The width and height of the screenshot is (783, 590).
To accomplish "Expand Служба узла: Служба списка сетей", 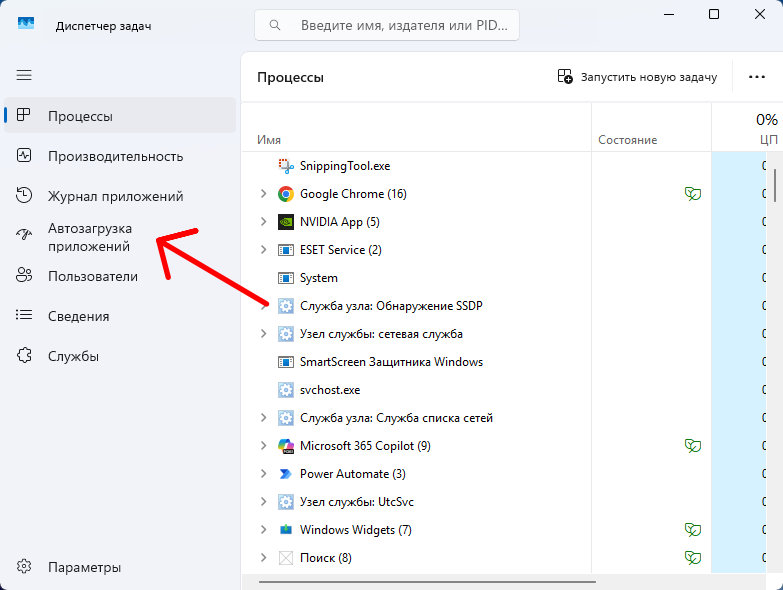I will [263, 418].
